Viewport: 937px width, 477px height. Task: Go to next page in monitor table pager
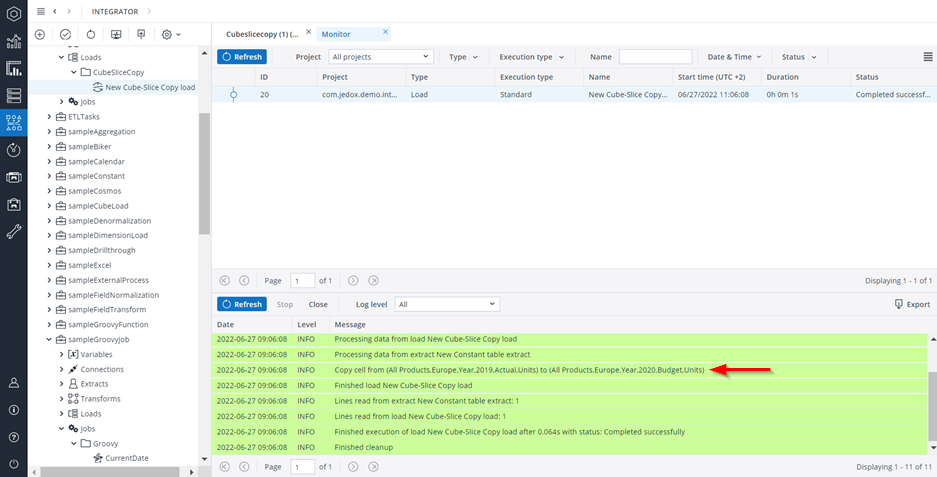(353, 280)
